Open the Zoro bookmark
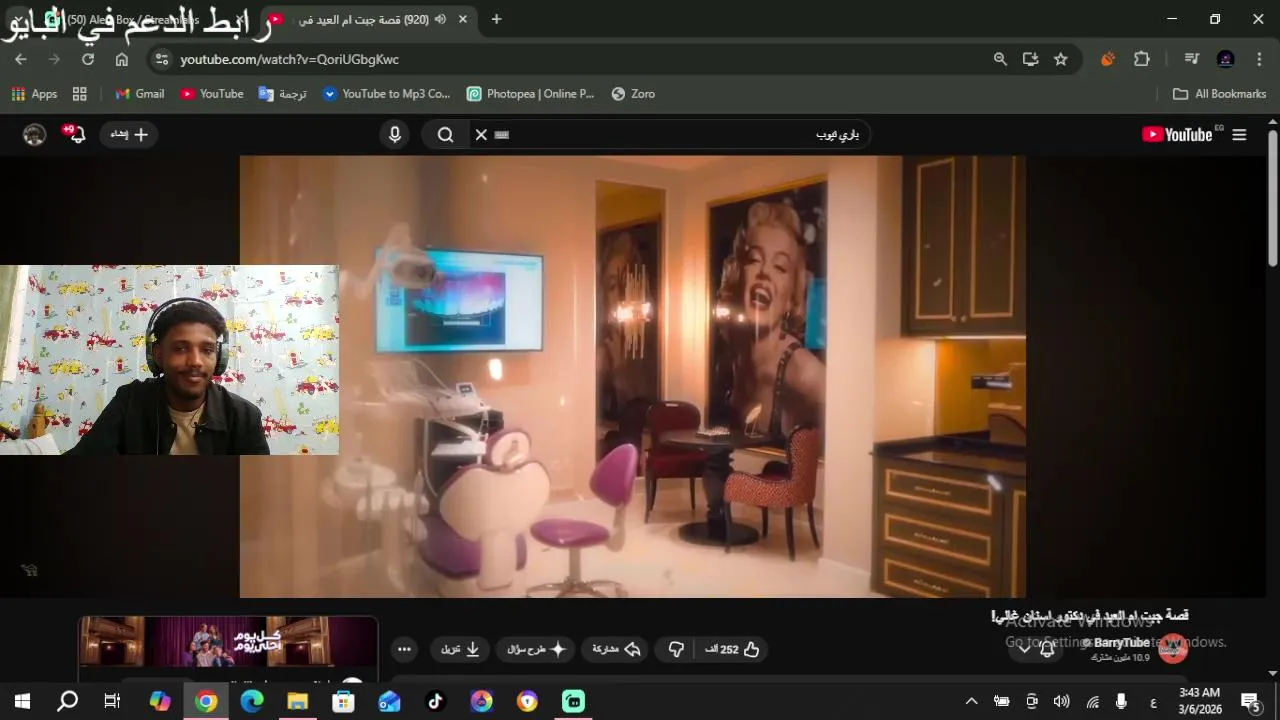 point(633,94)
